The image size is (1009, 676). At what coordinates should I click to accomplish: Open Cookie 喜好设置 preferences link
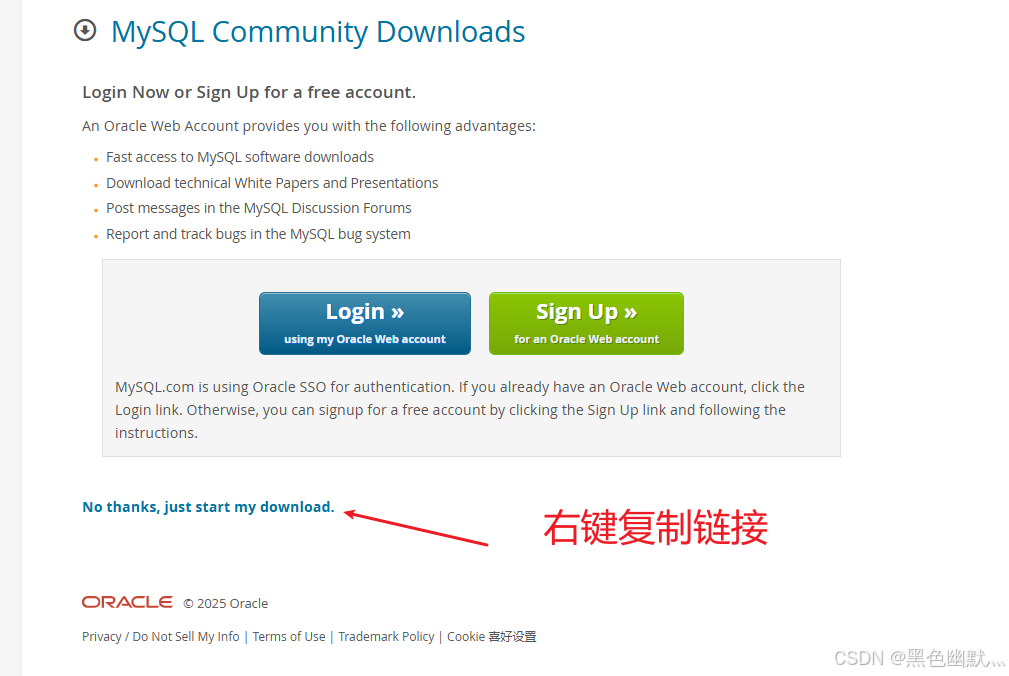(492, 636)
